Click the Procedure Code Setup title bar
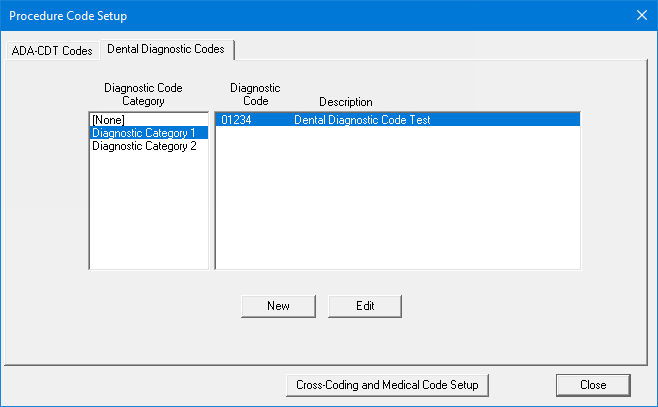This screenshot has height=407, width=658. pyautogui.click(x=300, y=15)
